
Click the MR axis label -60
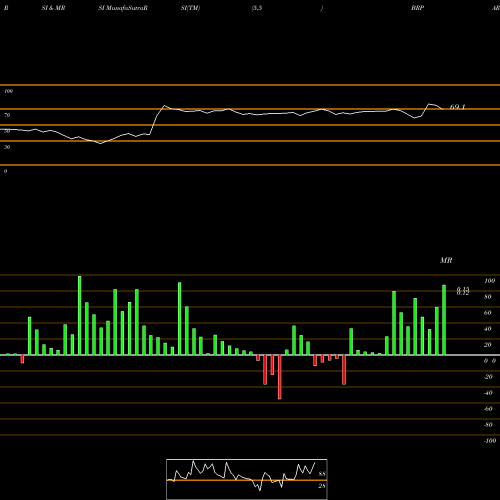pyautogui.click(x=488, y=409)
